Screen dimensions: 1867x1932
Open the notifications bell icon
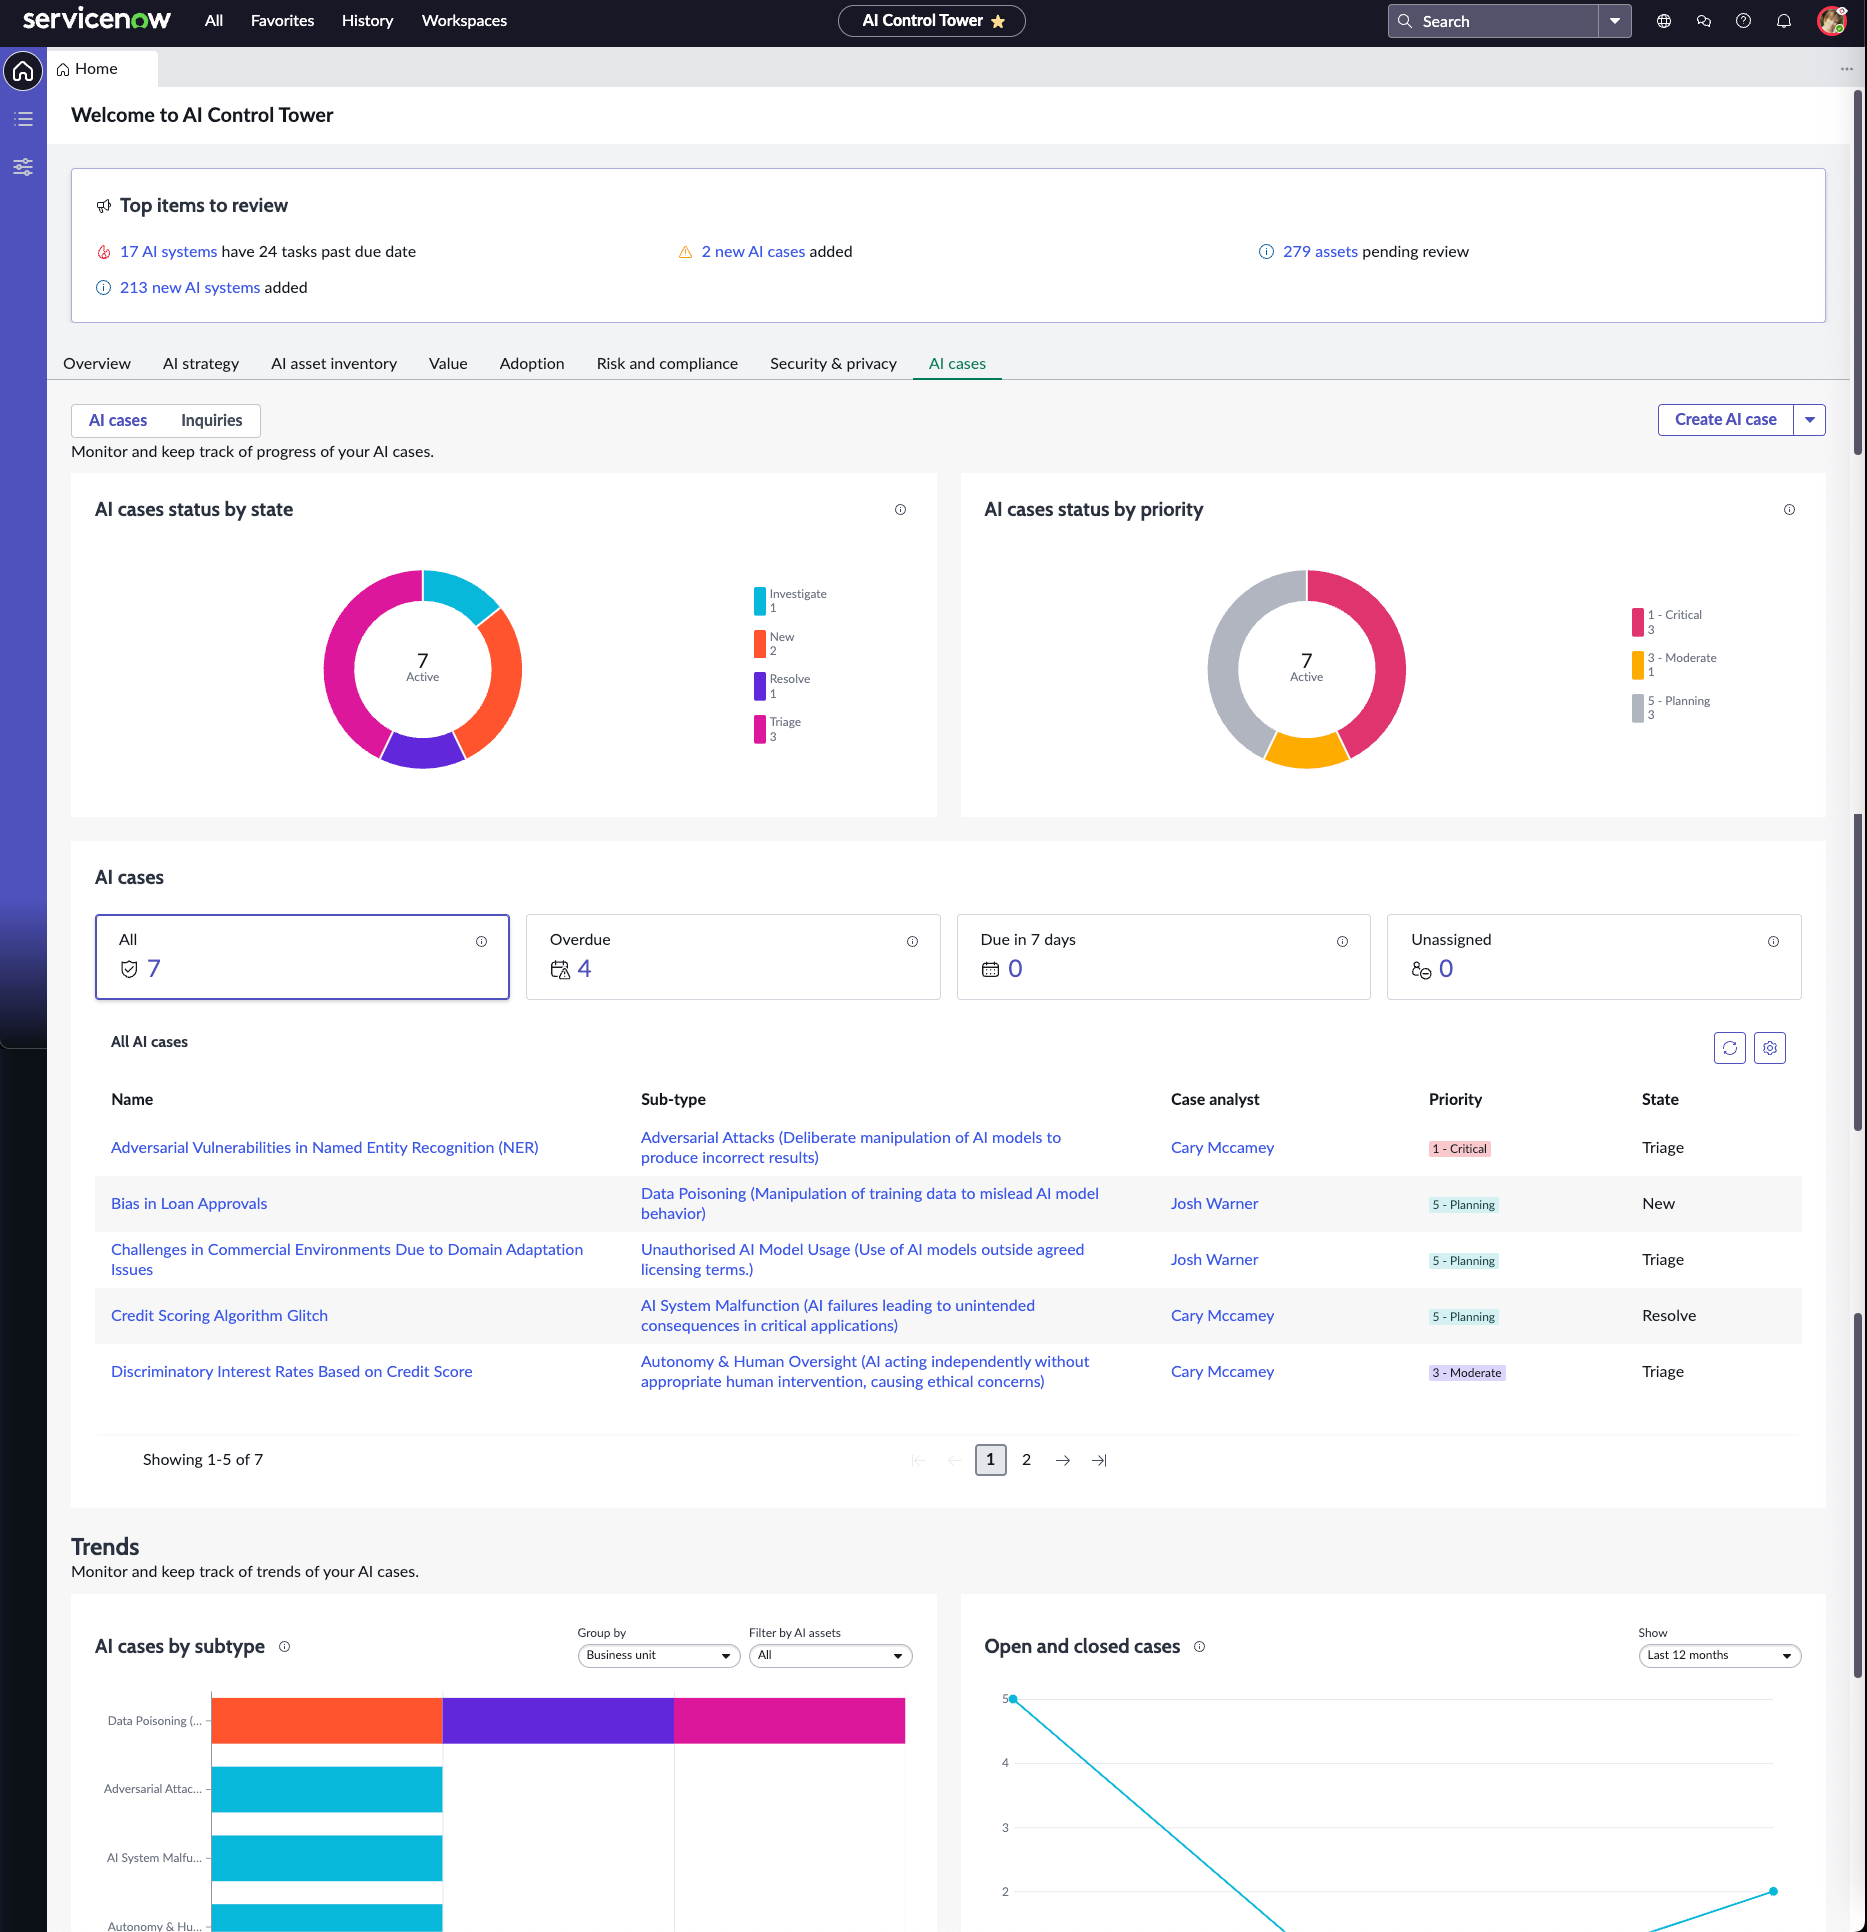pos(1784,21)
